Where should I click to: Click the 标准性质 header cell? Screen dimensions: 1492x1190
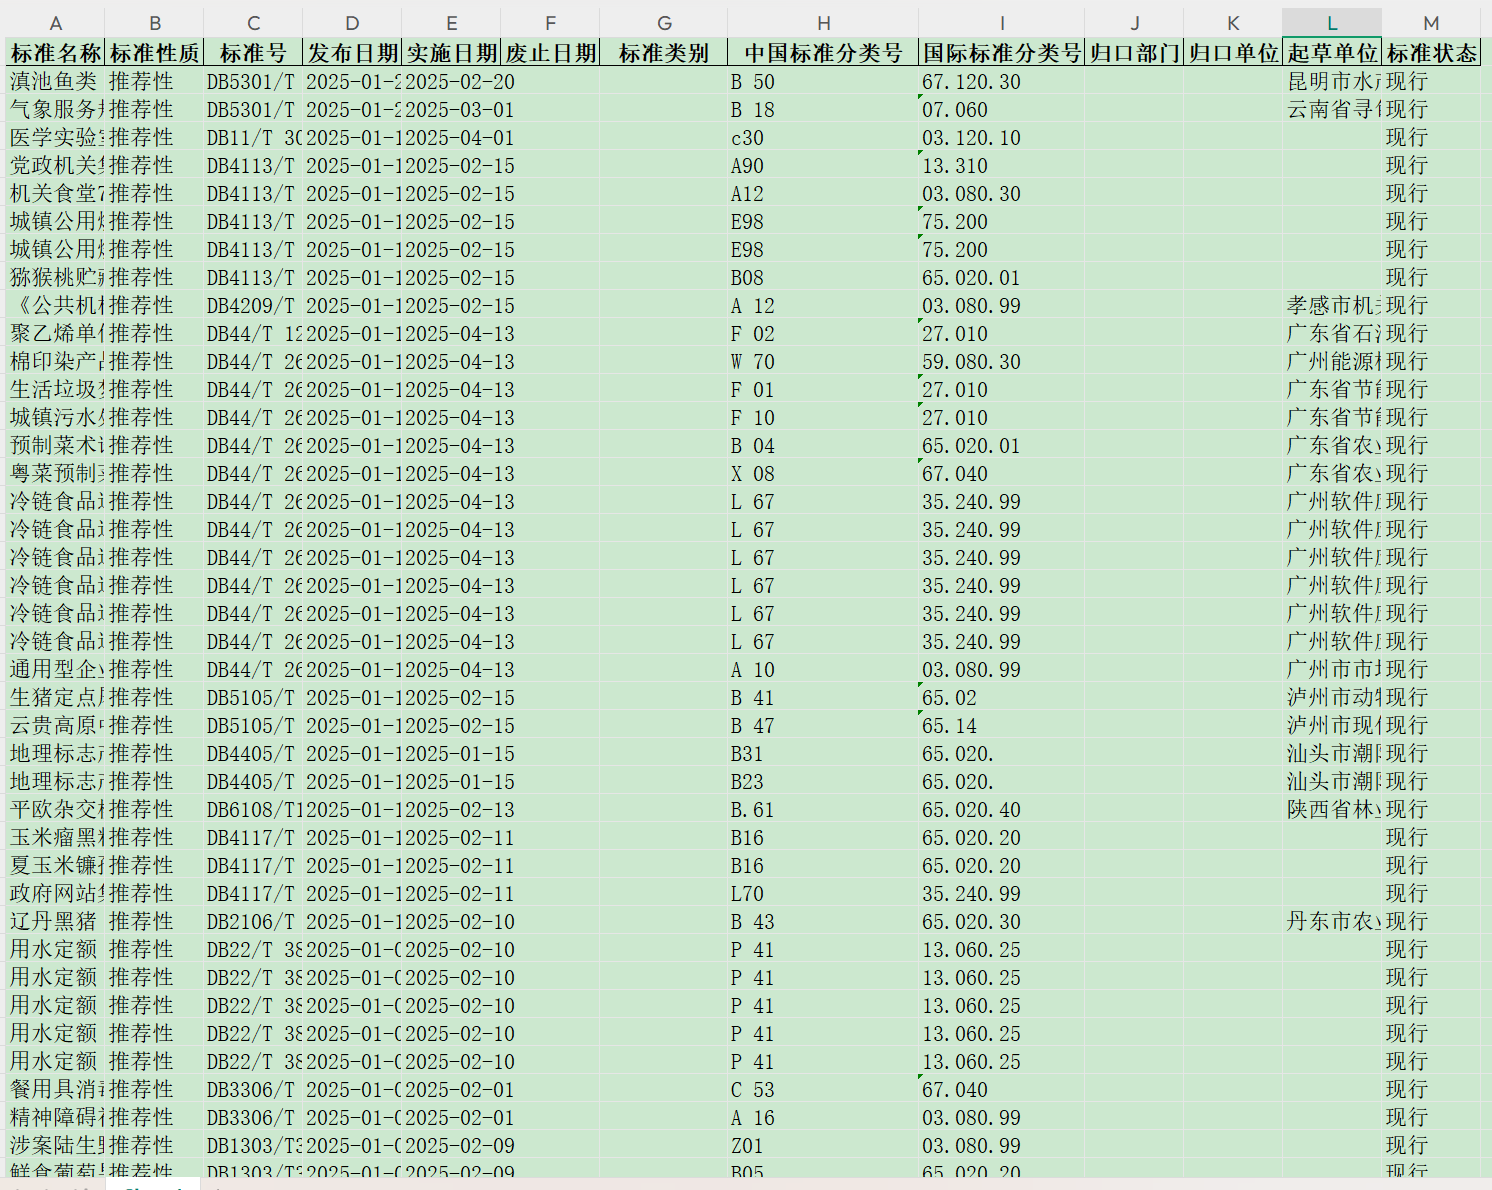pyautogui.click(x=154, y=53)
